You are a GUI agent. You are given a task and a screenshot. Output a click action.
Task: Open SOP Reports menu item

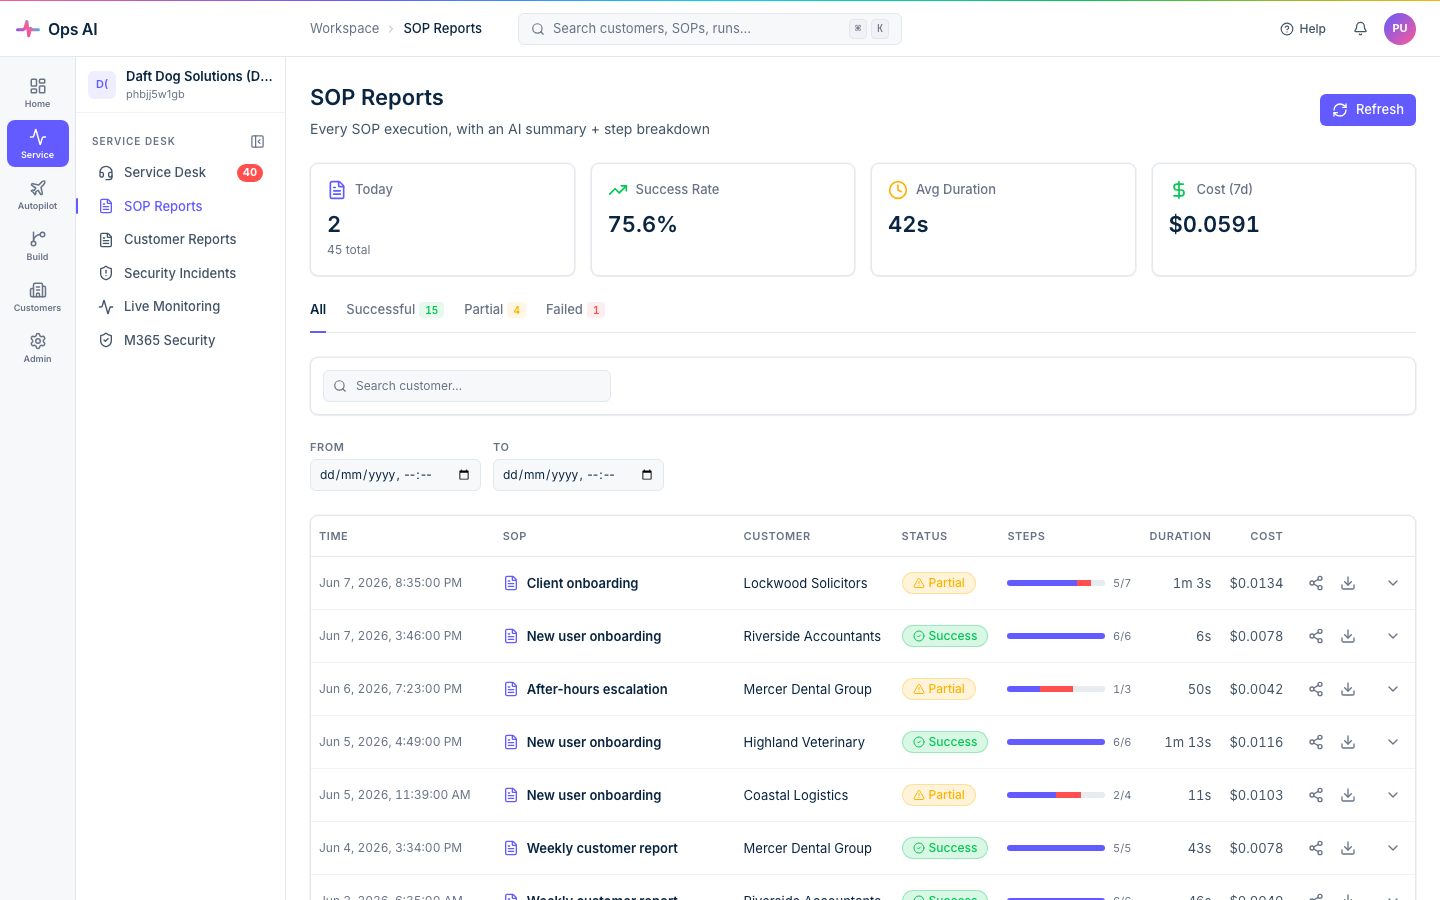(x=180, y=206)
